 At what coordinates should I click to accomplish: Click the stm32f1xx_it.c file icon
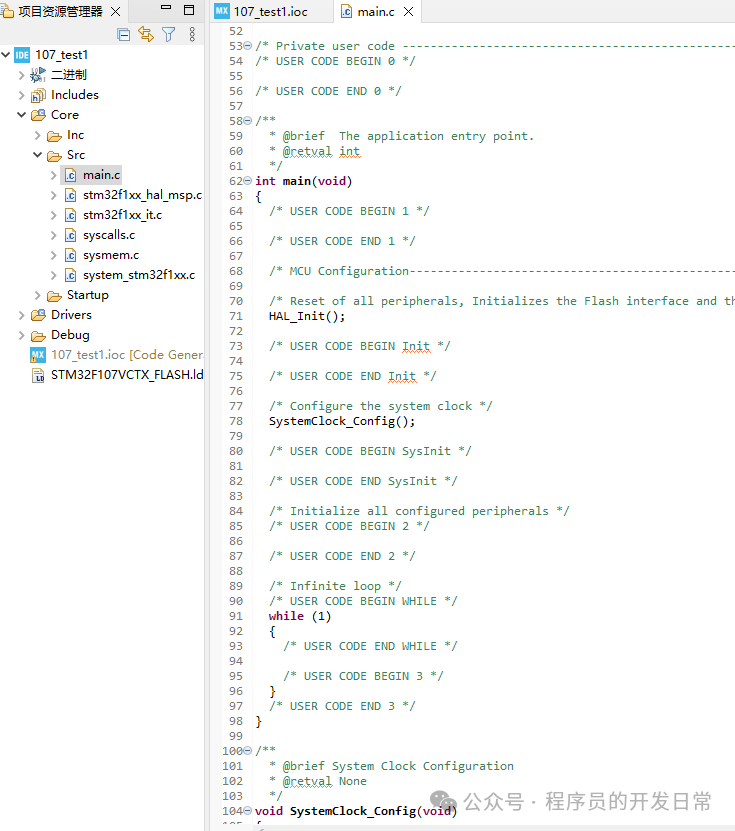click(70, 215)
